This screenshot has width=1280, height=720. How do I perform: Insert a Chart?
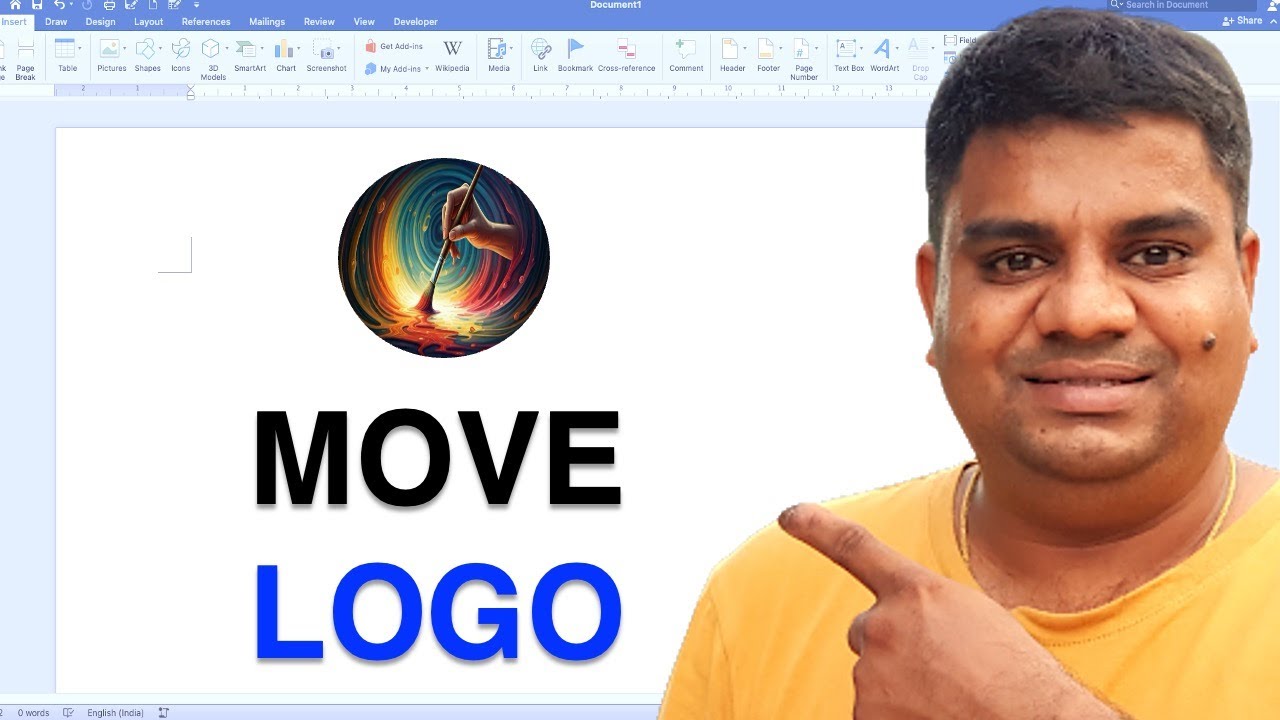coord(286,55)
